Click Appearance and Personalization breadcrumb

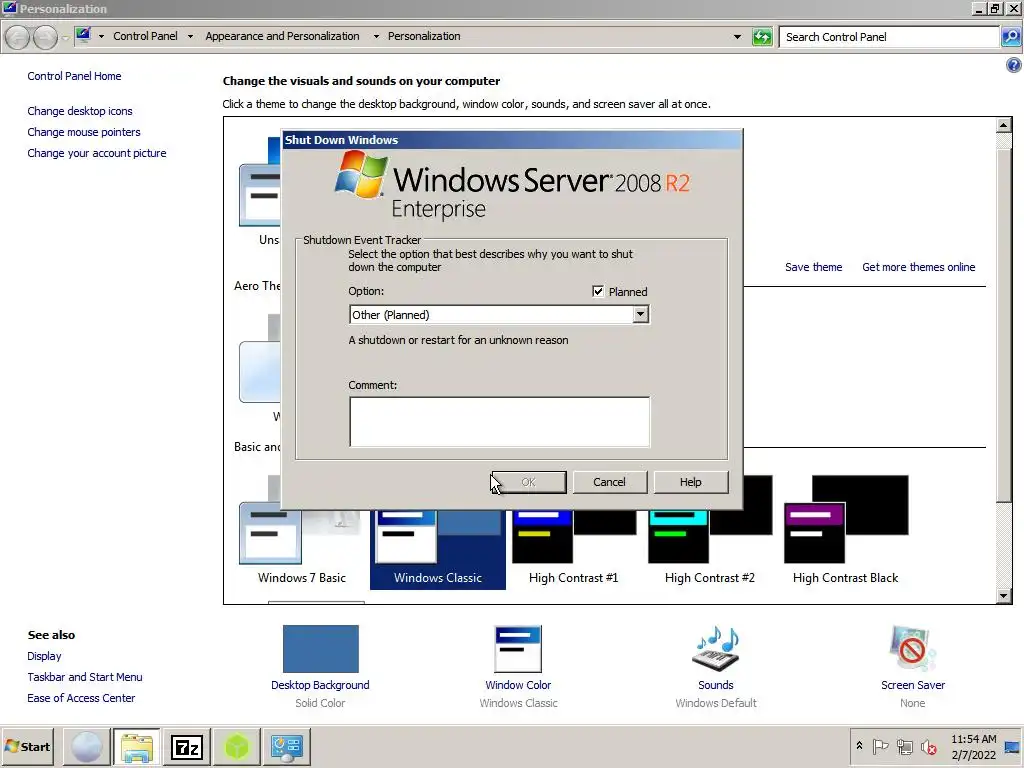point(282,36)
